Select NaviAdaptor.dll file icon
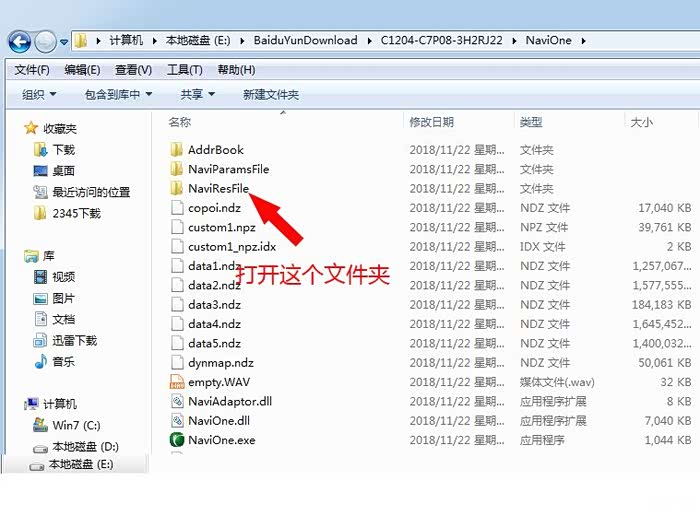 pyautogui.click(x=177, y=401)
